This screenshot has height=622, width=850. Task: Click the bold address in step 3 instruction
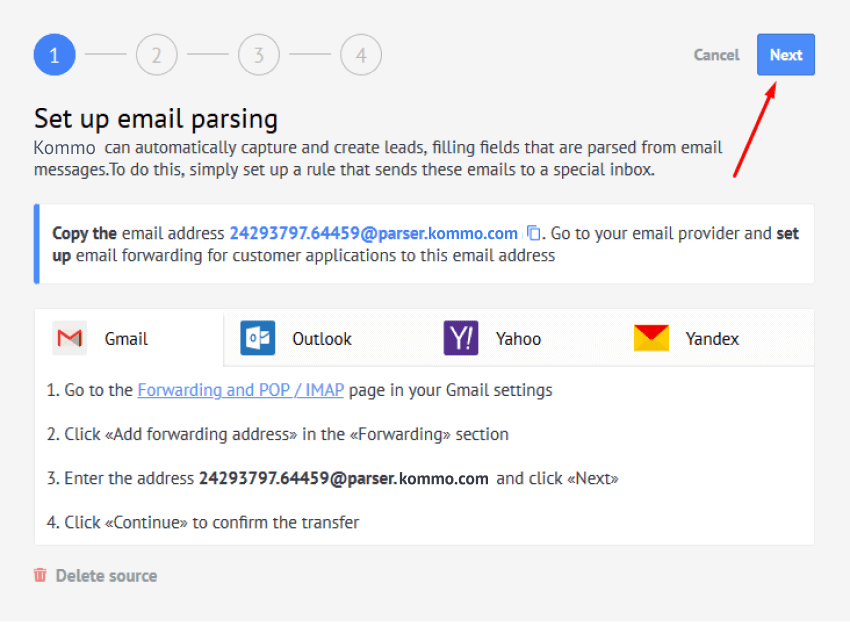(x=344, y=478)
